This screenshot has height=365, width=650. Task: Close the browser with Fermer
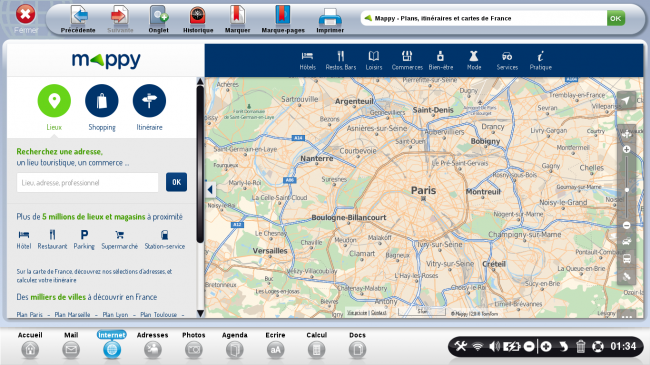coord(26,18)
